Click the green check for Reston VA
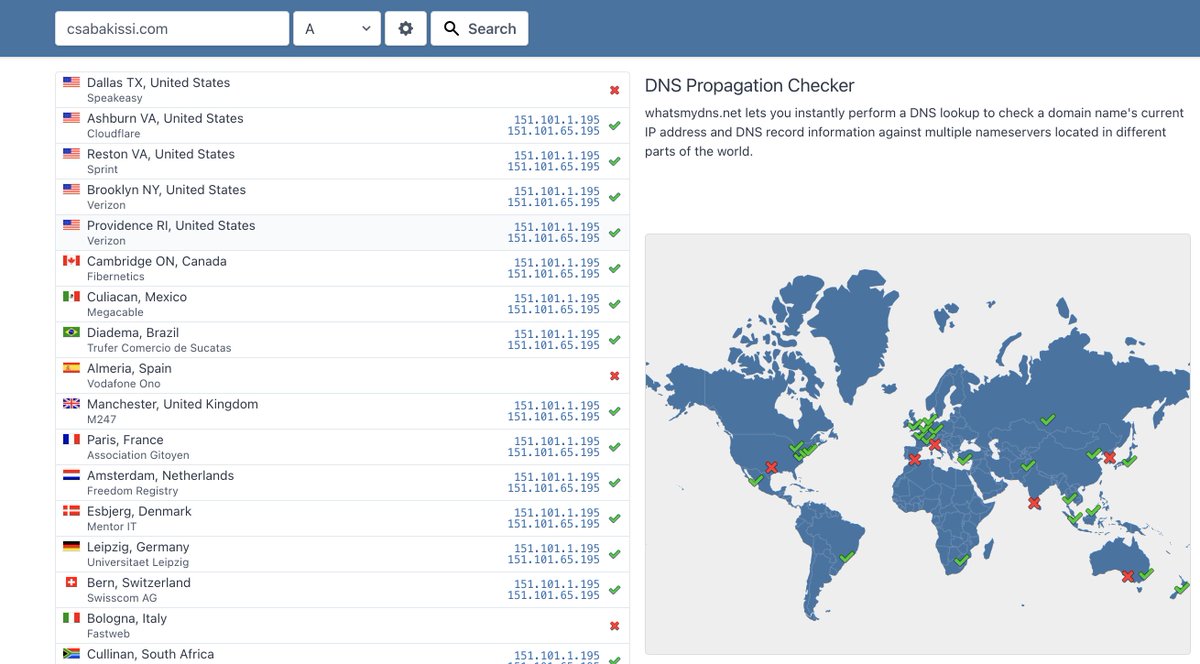Viewport: 1200px width, 664px height. [614, 161]
